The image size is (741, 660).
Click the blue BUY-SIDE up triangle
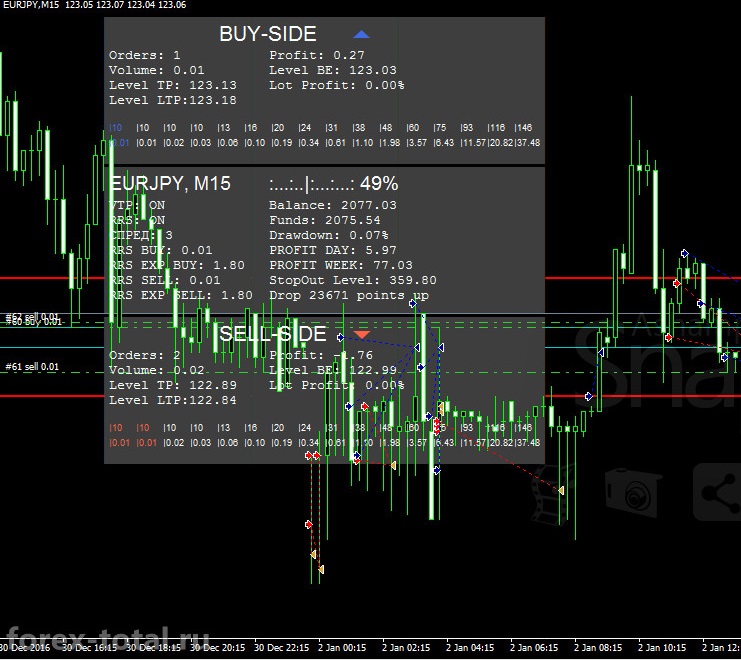362,34
